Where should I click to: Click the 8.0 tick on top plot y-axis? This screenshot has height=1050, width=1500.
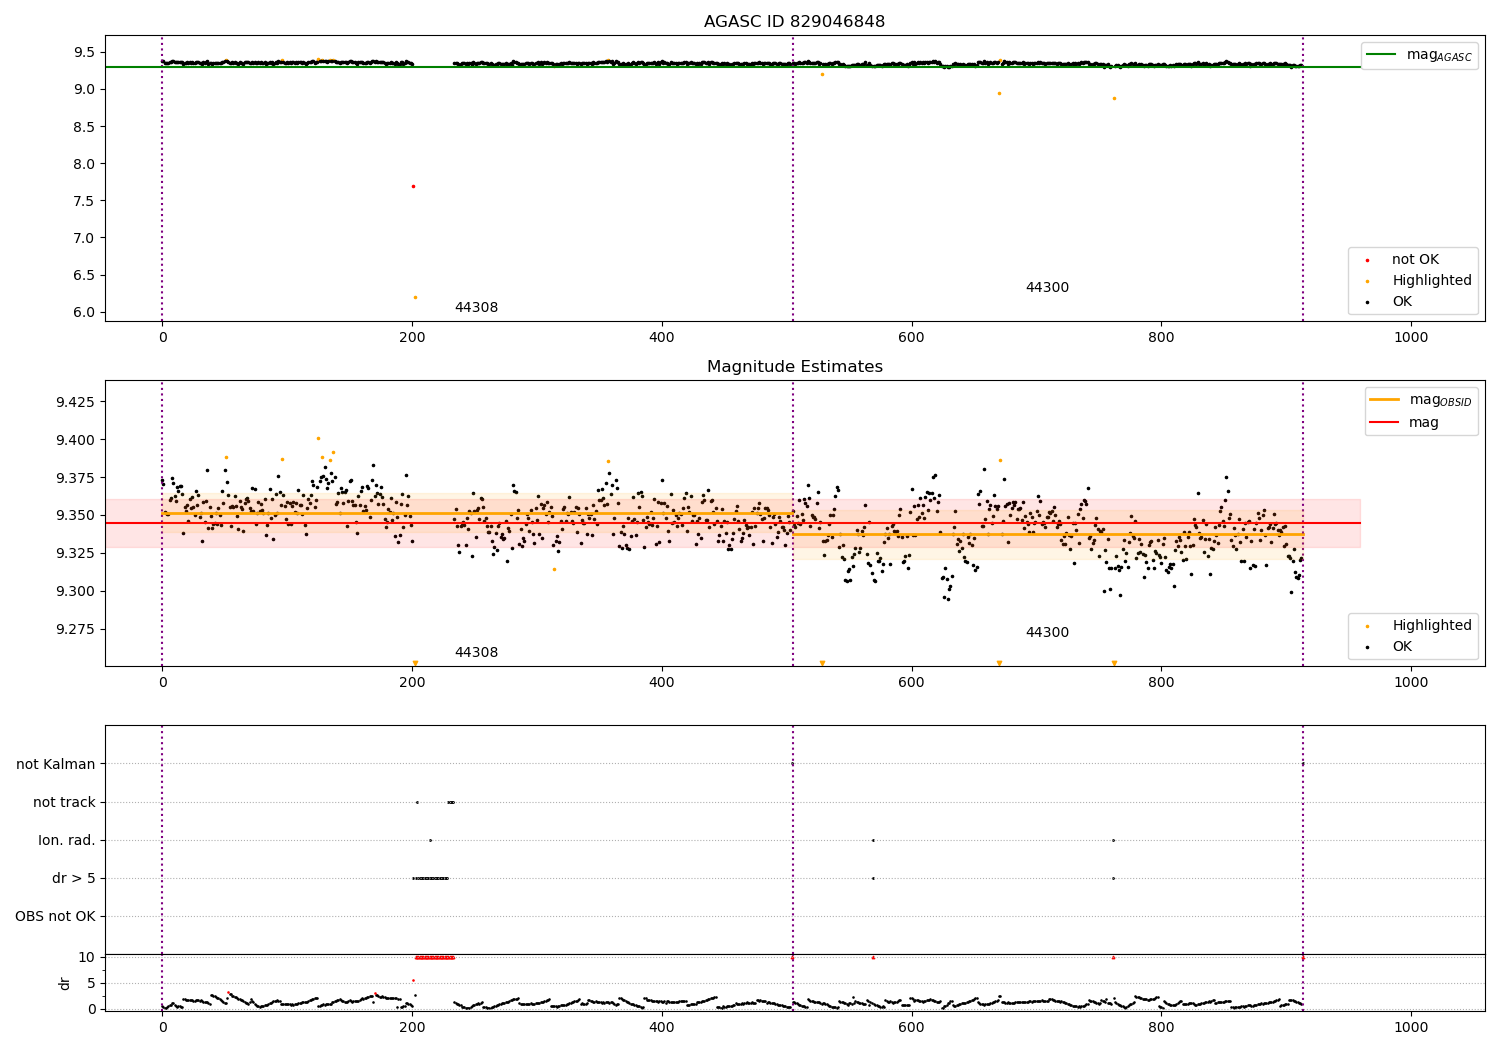pyautogui.click(x=85, y=164)
